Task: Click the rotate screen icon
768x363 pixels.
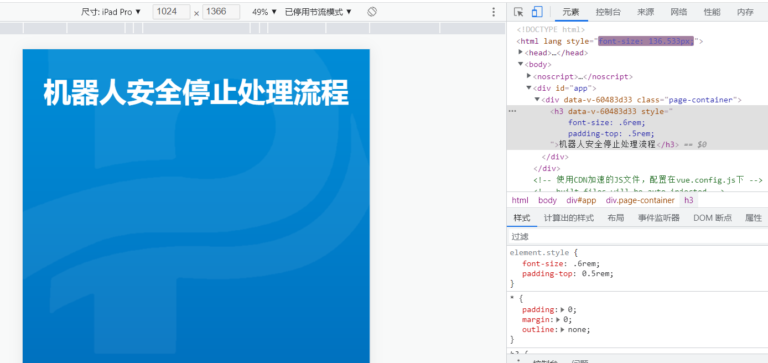Action: pos(372,12)
